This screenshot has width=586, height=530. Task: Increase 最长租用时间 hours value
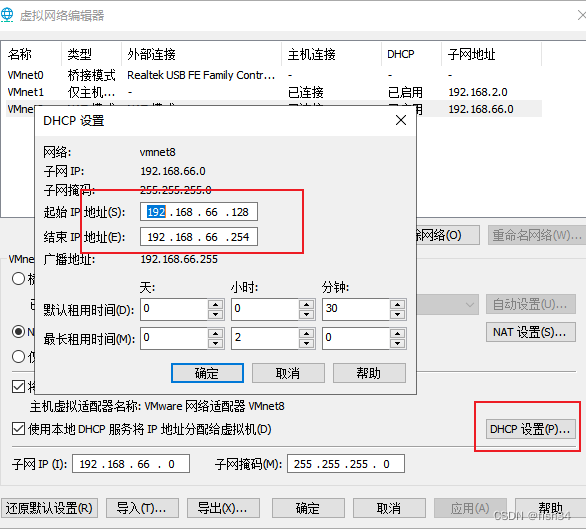(x=306, y=333)
